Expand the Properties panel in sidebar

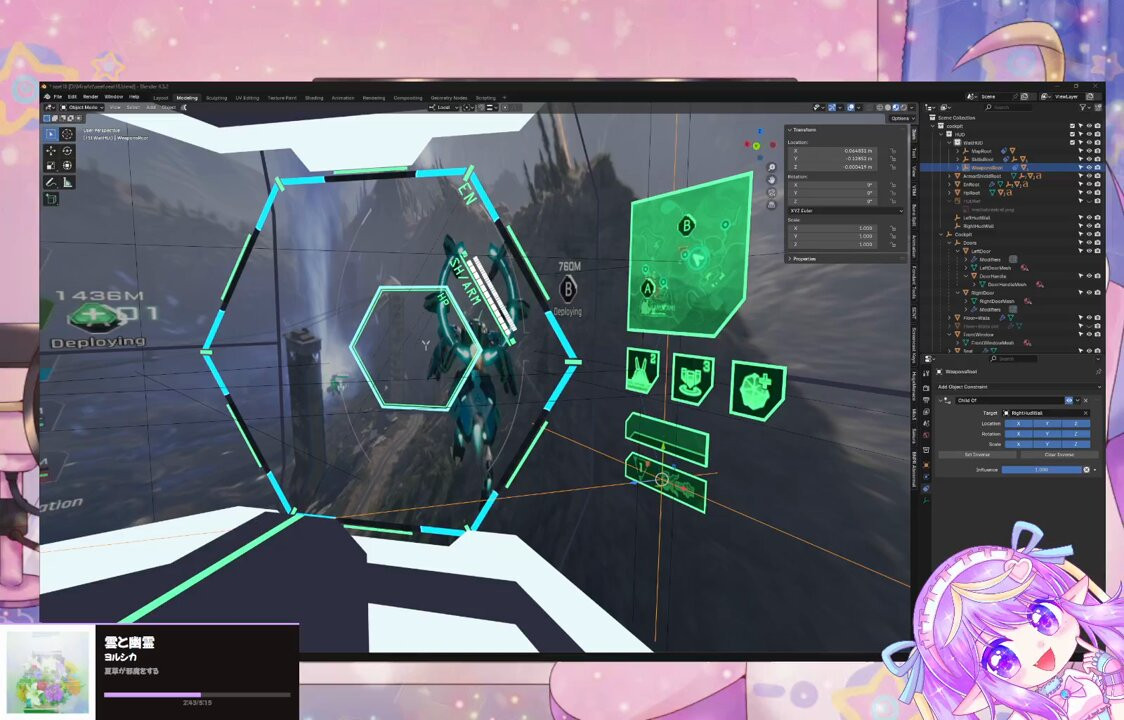click(x=804, y=259)
